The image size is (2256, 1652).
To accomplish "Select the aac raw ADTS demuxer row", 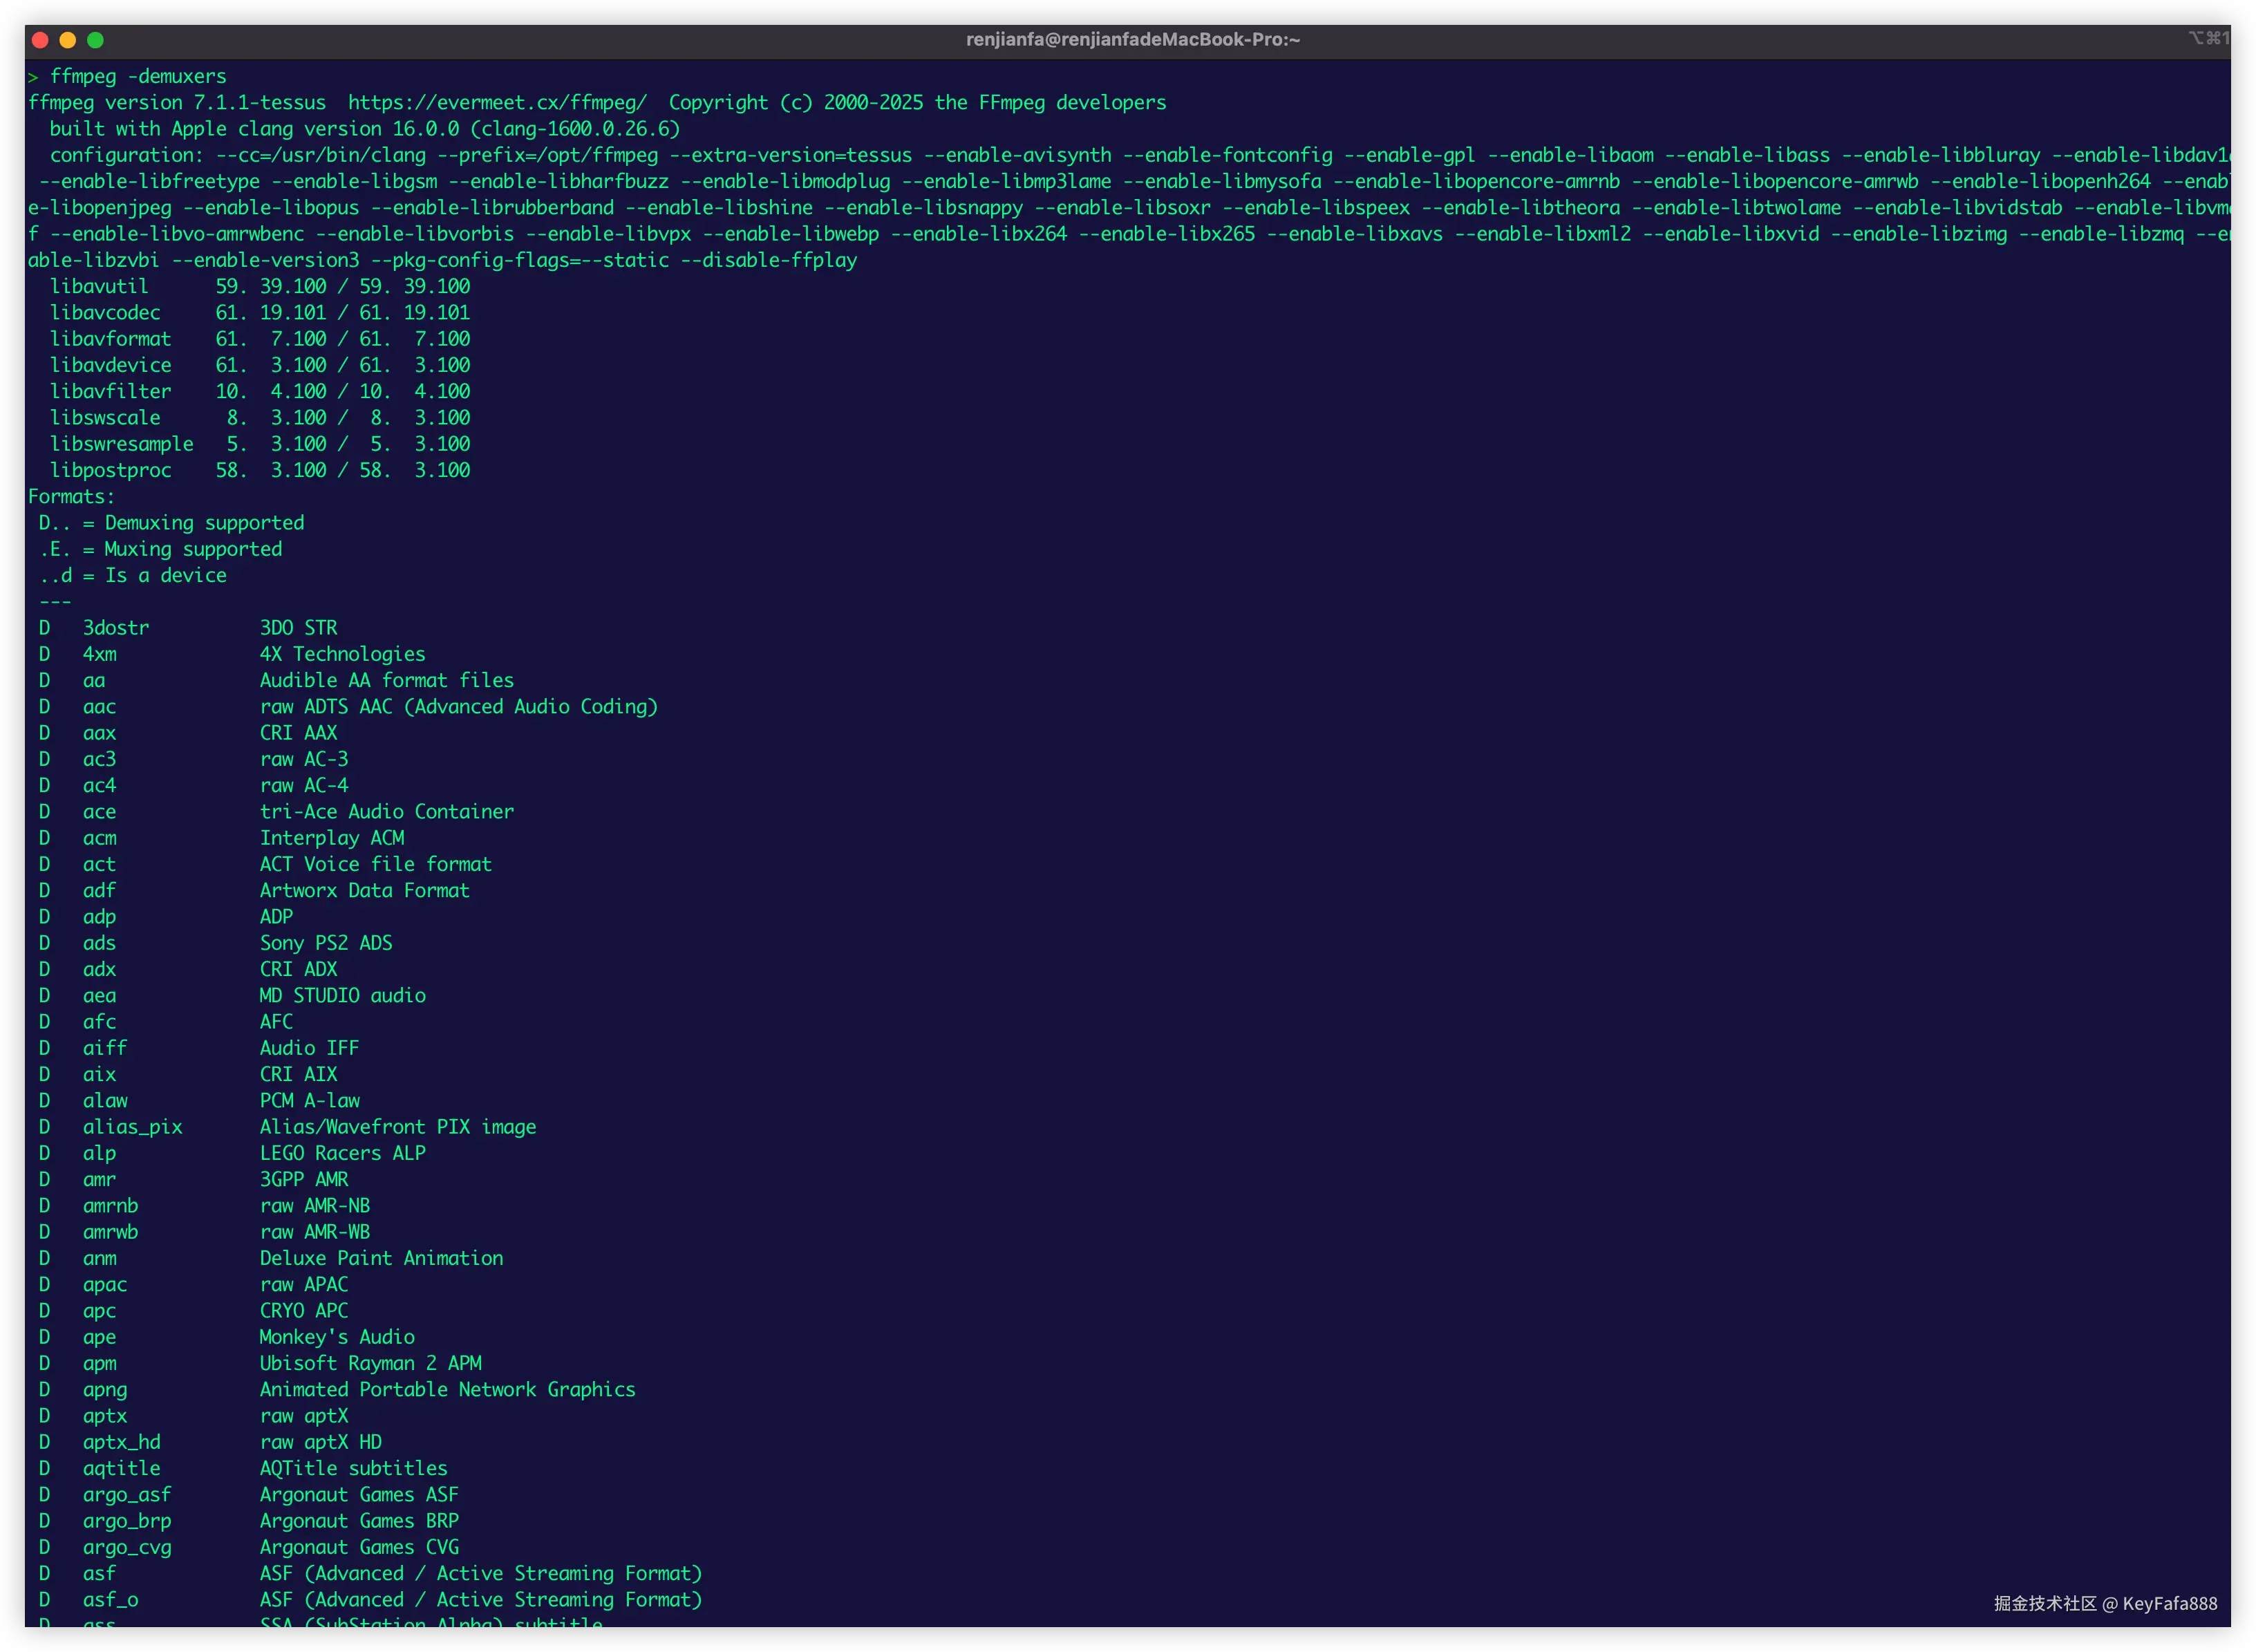I will (350, 706).
